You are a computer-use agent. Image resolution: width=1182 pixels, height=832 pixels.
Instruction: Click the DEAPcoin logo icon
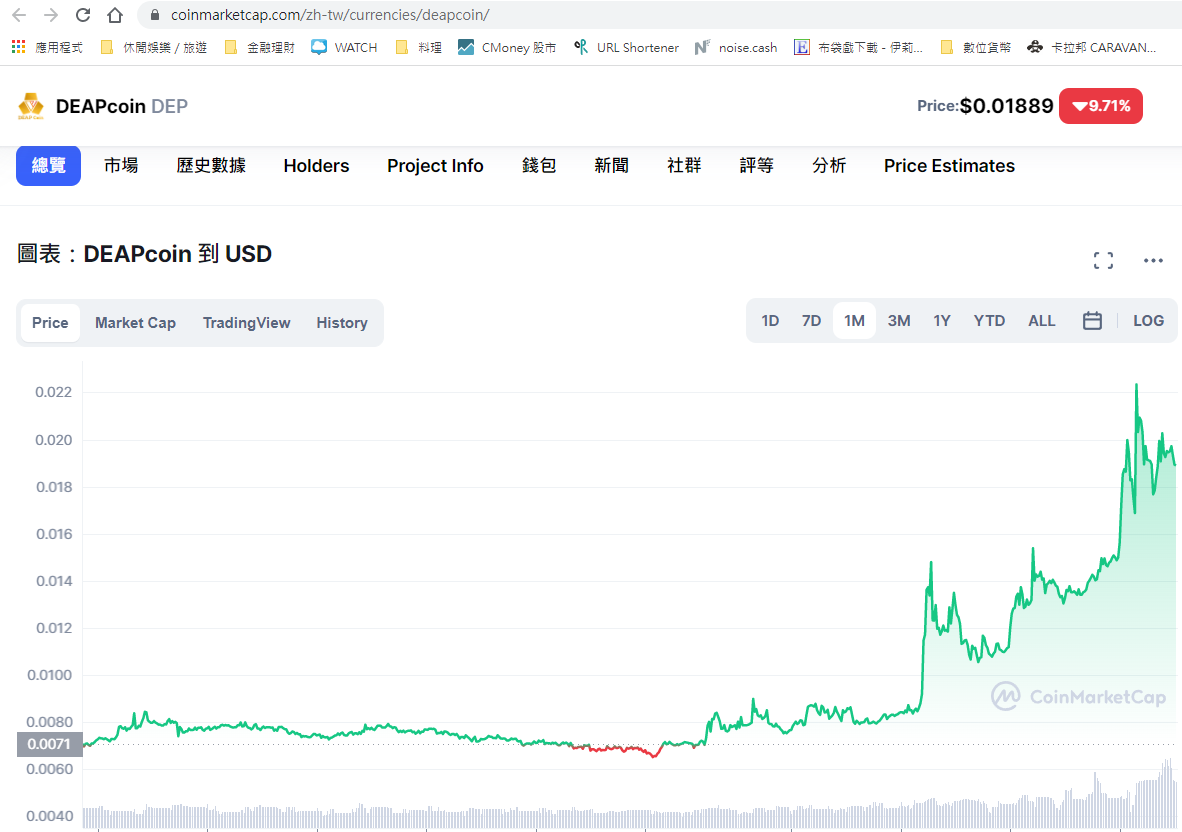click(x=31, y=106)
